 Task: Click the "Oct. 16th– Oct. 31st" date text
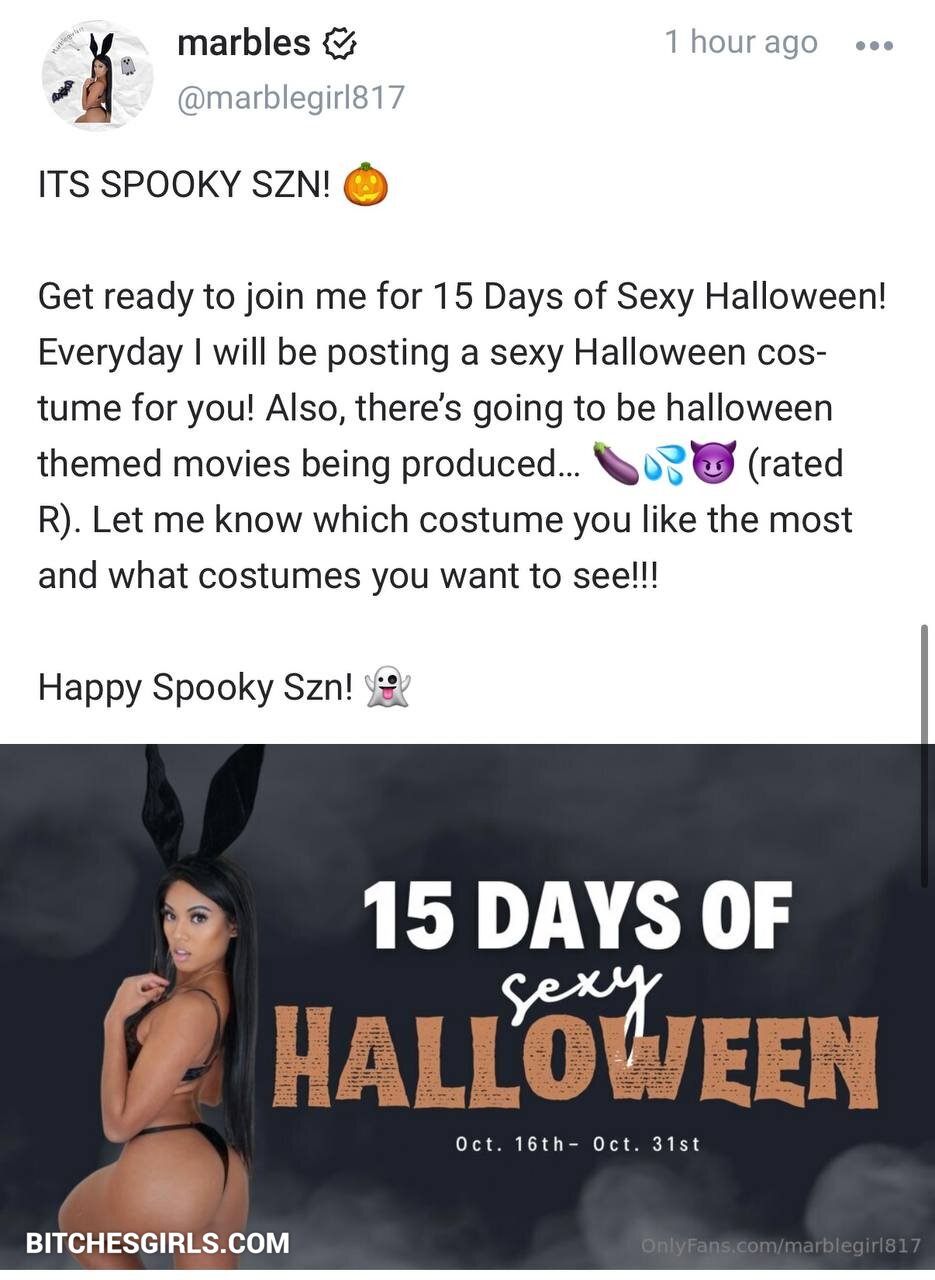tap(577, 1144)
